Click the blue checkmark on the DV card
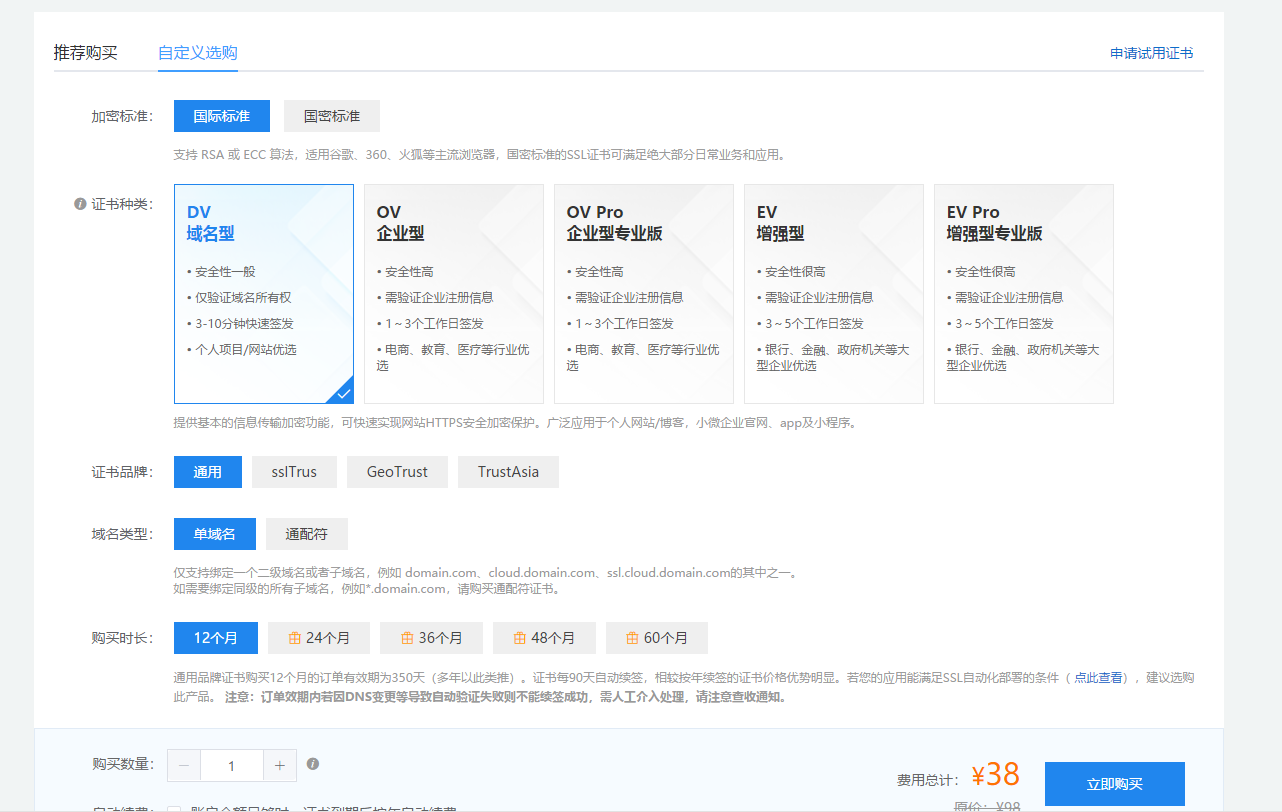 point(343,391)
